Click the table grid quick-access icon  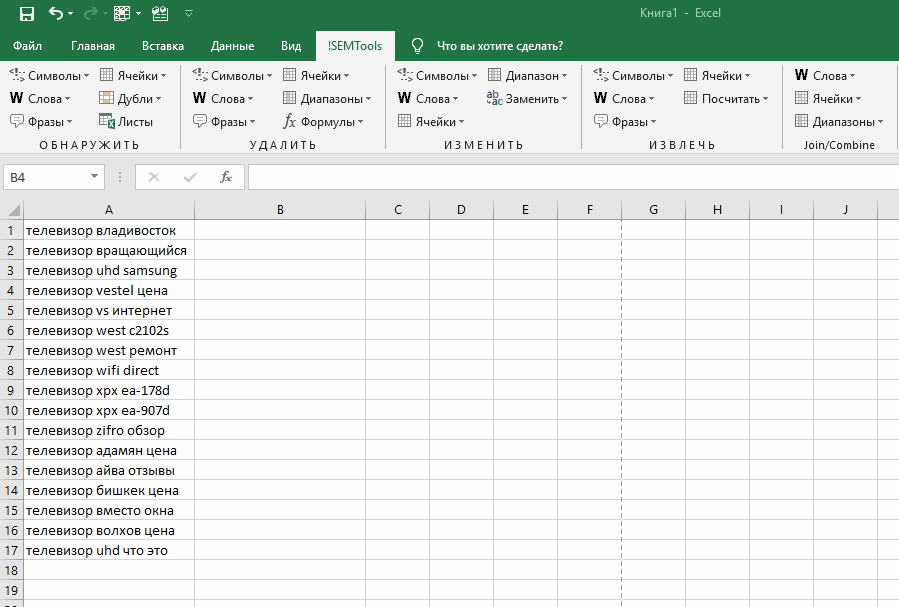[x=122, y=14]
